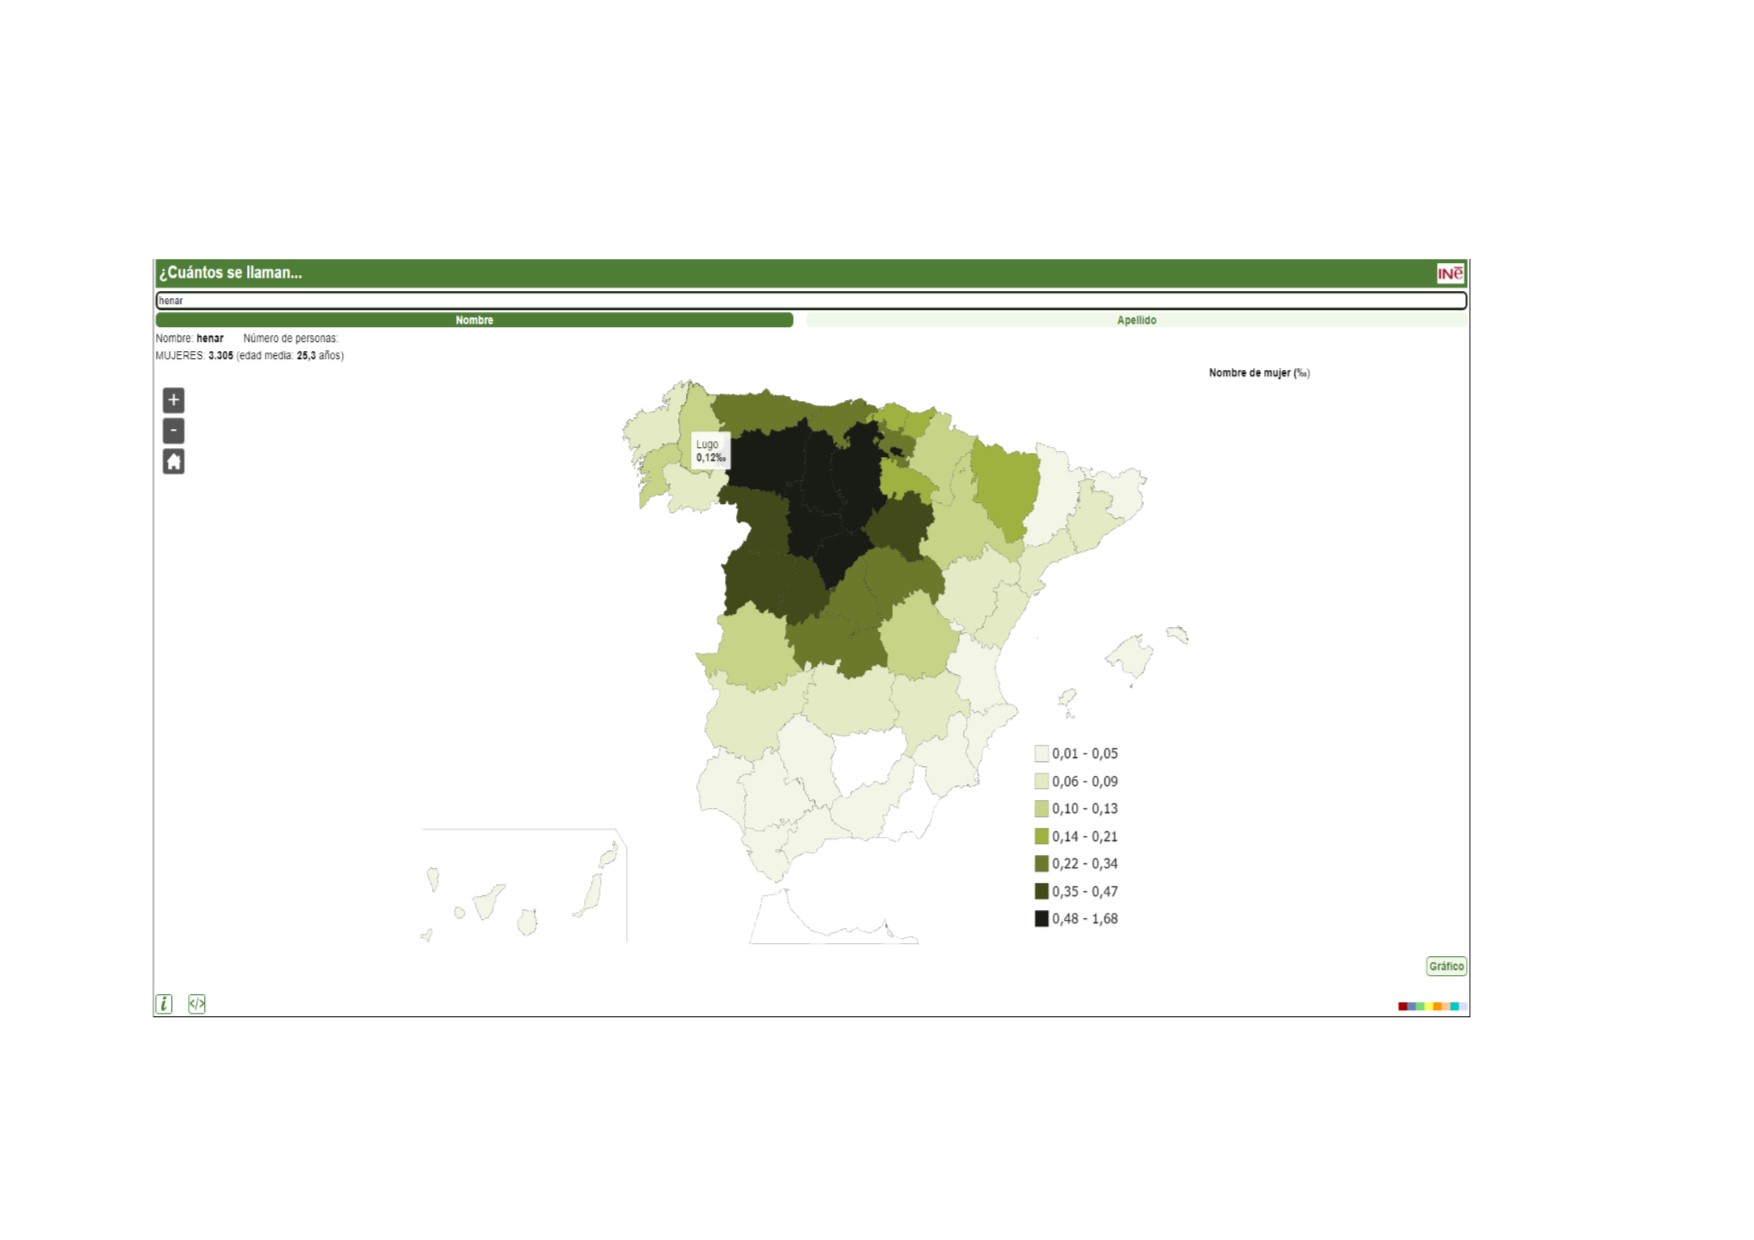Select the 0,14 - 0,21 legend swatch
Viewport: 1754px width, 1240px height.
[x=1041, y=836]
